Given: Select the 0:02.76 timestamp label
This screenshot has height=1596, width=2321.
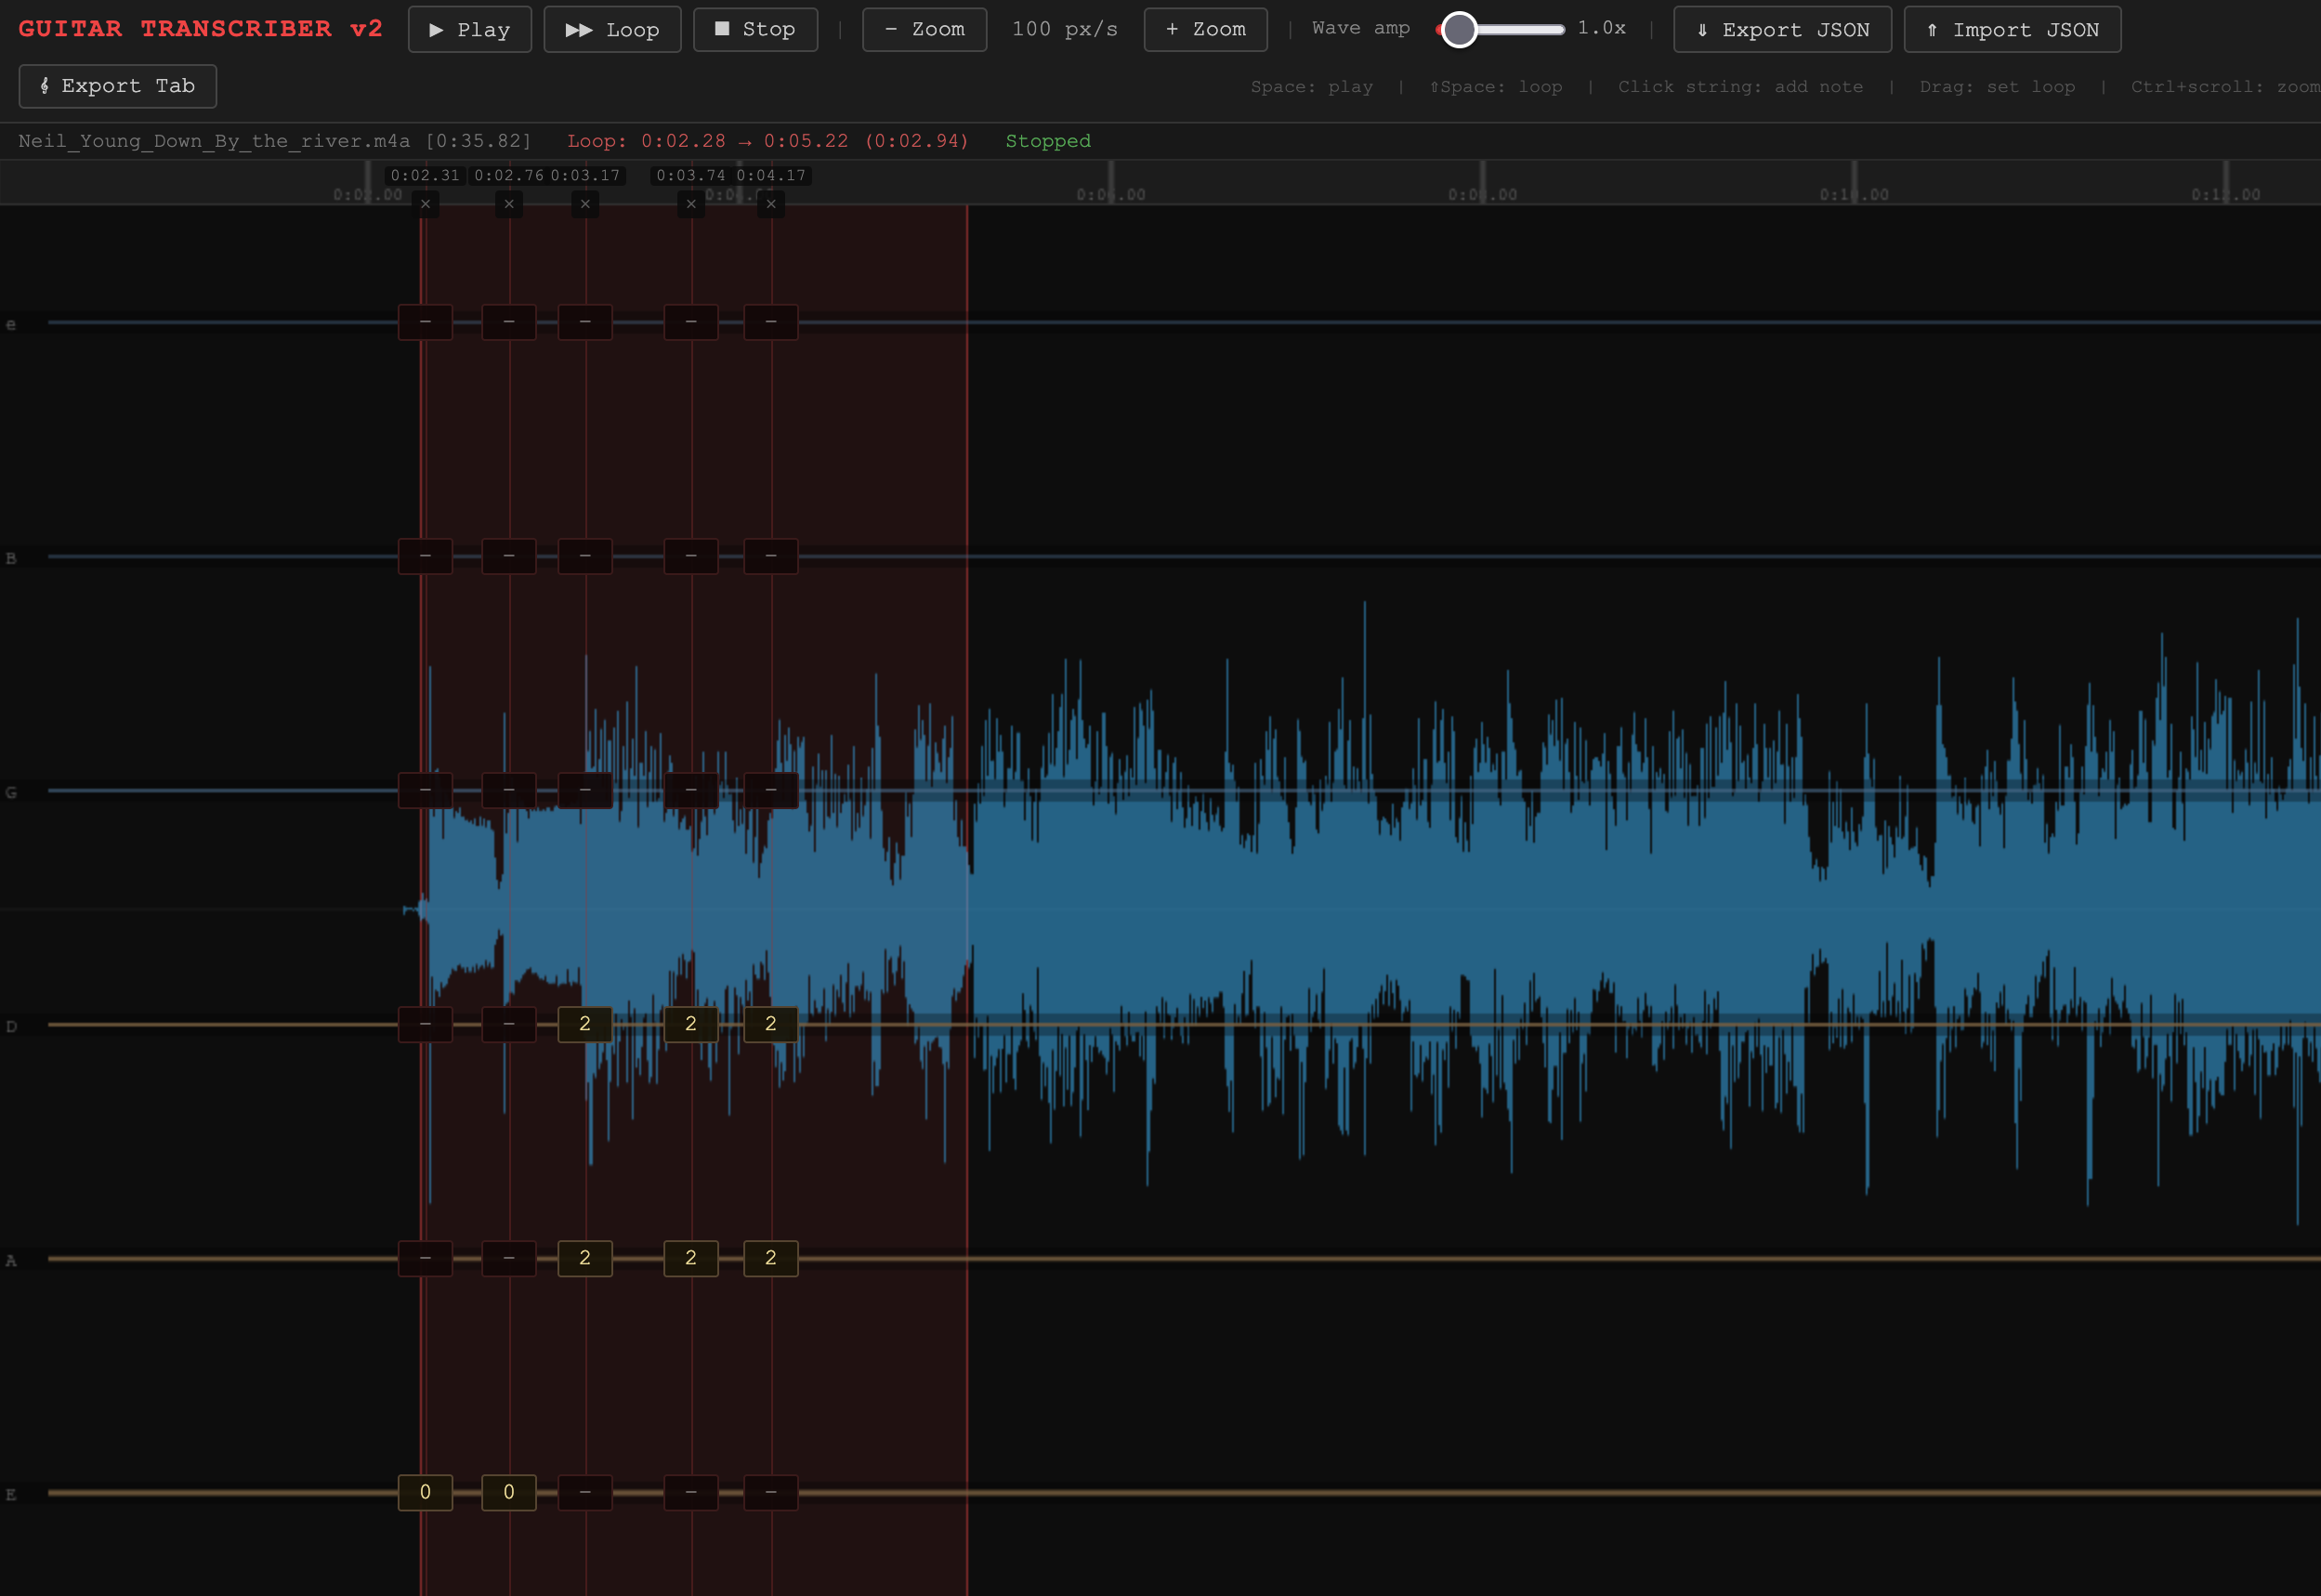Looking at the screenshot, I should click(509, 176).
